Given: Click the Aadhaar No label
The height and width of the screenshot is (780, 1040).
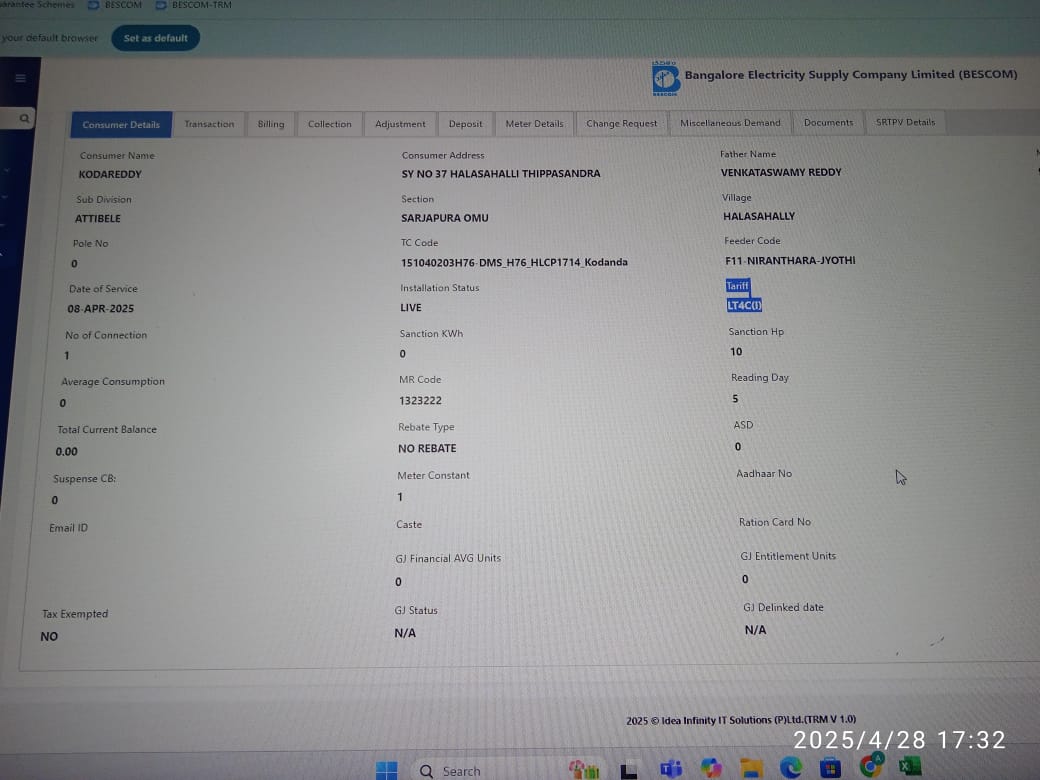Looking at the screenshot, I should pos(764,474).
